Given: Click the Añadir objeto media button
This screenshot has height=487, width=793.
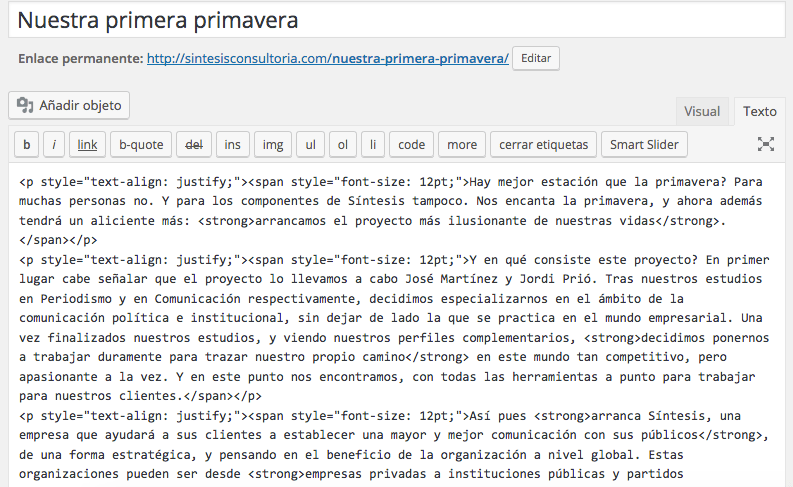Looking at the screenshot, I should pos(69,105).
